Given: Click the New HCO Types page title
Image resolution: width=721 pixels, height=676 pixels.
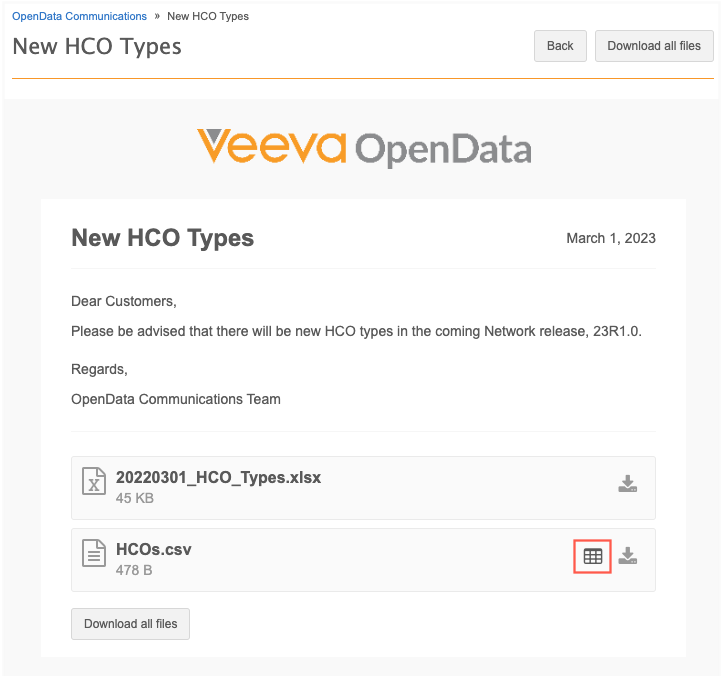Looking at the screenshot, I should (97, 47).
